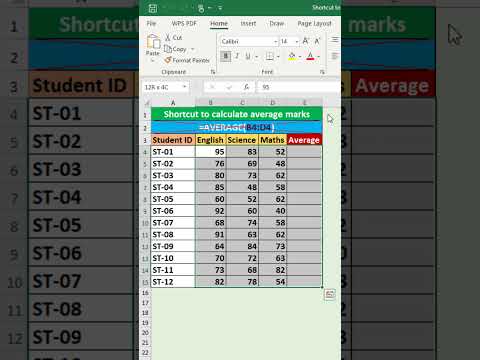Click the Science header cell
Image resolution: width=480 pixels, height=360 pixels.
coord(242,140)
